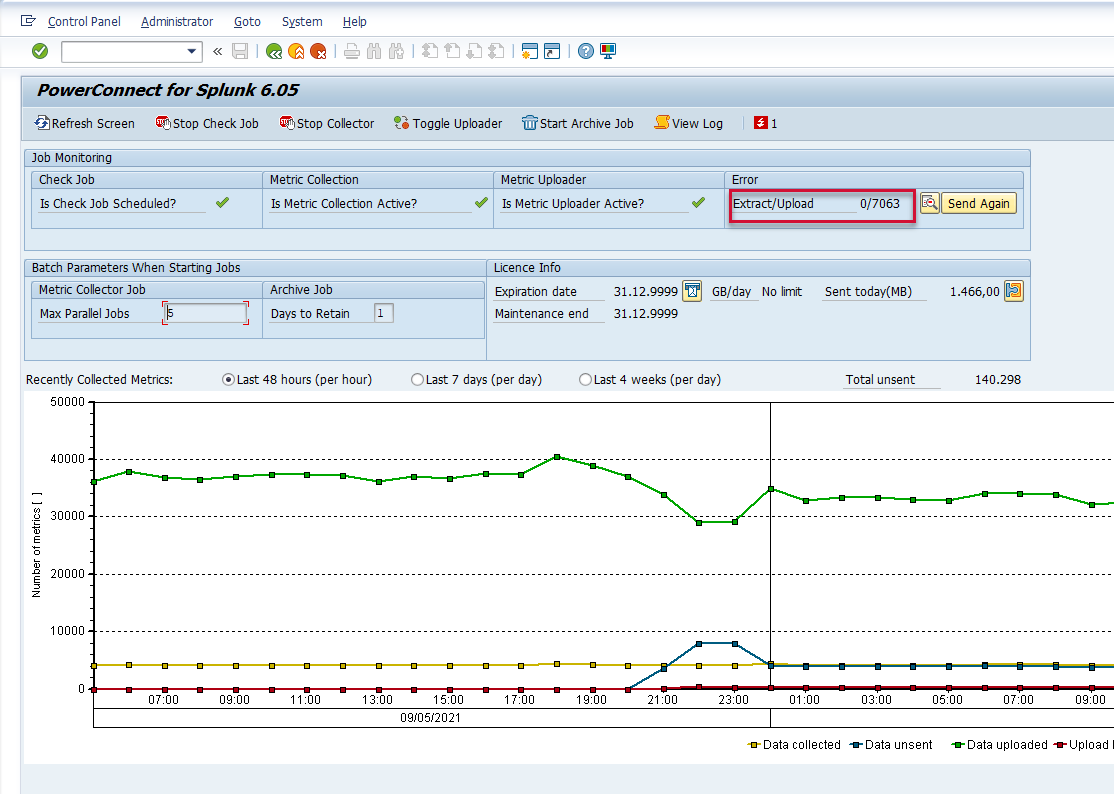Select Last 7 days per day option
Image resolution: width=1114 pixels, height=794 pixels.
pyautogui.click(x=417, y=380)
